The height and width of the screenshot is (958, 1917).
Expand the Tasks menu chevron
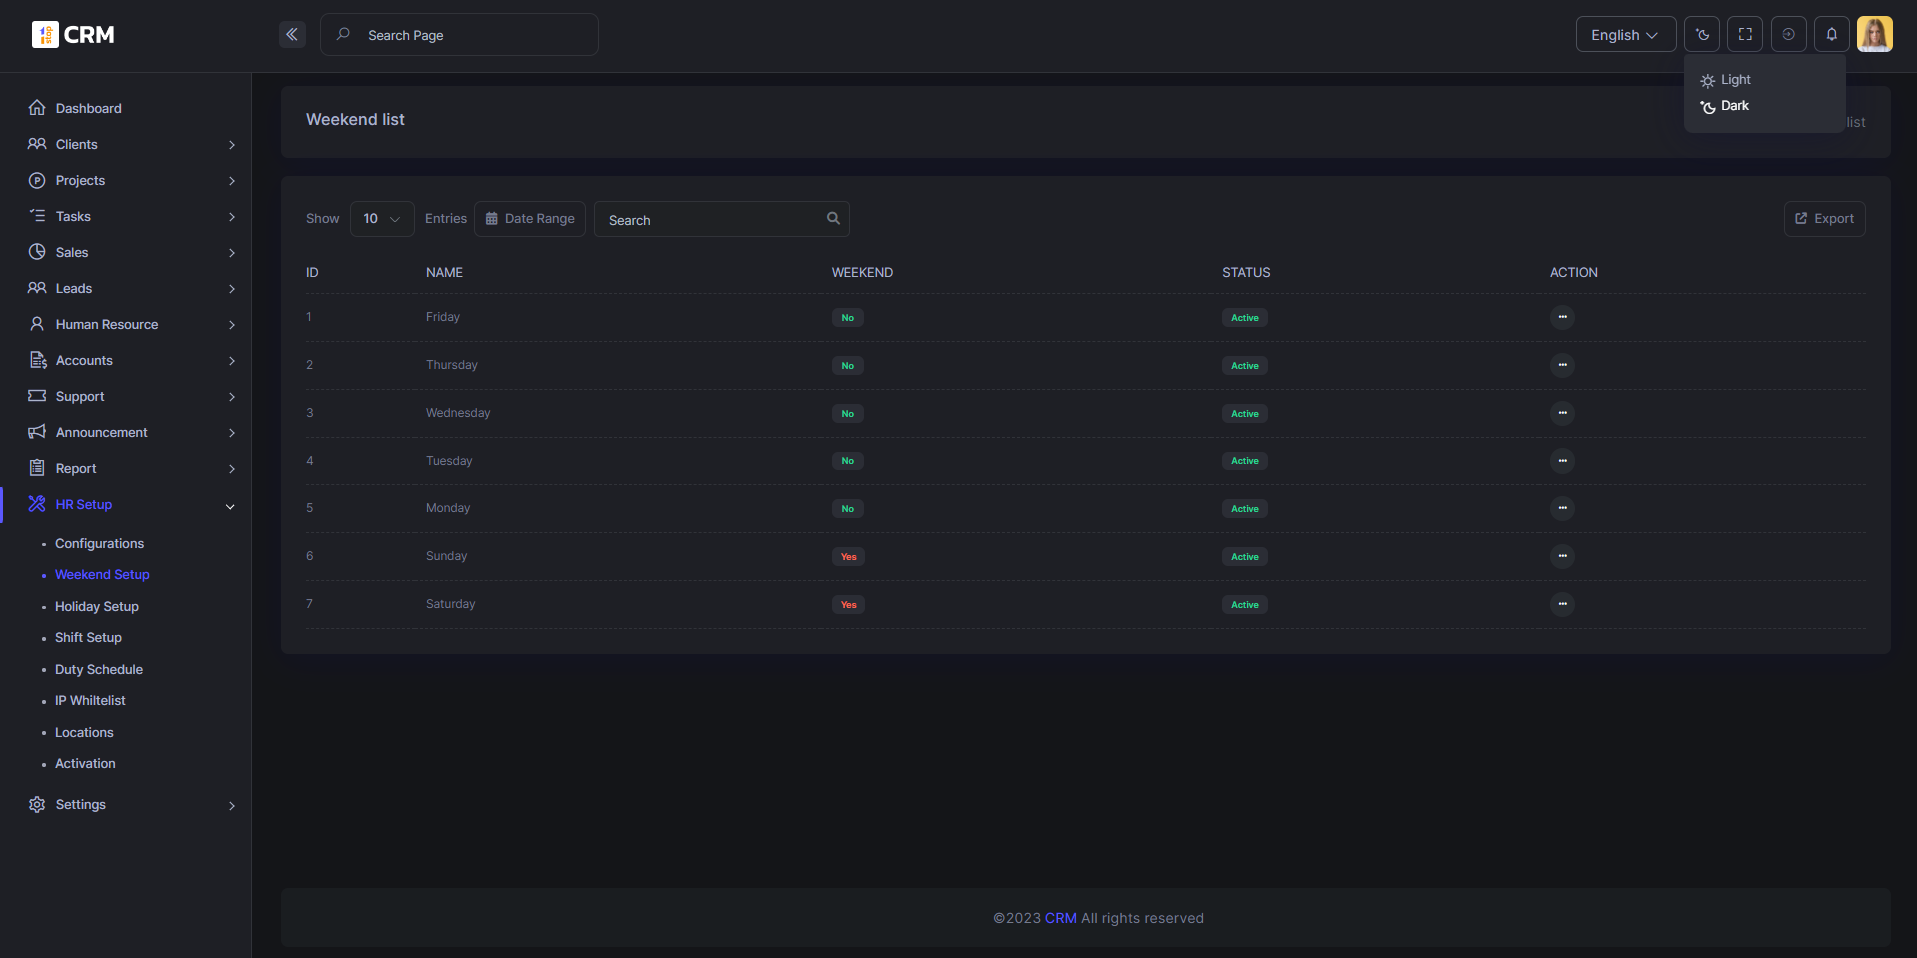[232, 217]
